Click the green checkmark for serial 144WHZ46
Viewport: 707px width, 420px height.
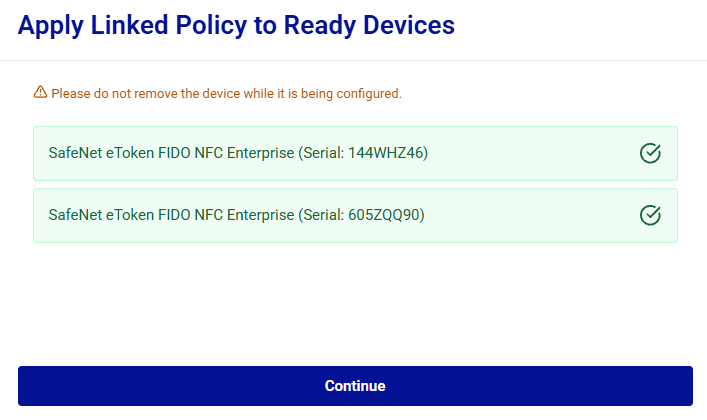(x=650, y=153)
